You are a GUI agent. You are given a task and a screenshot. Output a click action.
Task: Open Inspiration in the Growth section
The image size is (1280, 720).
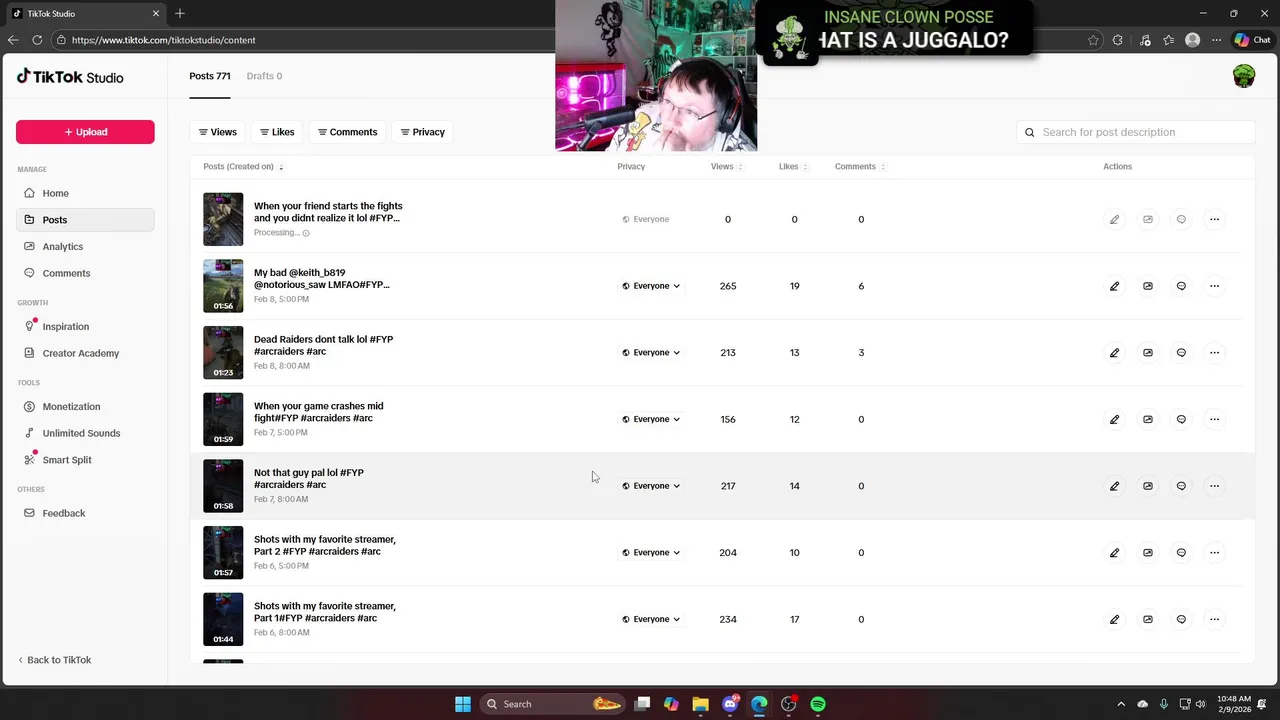click(x=85, y=326)
